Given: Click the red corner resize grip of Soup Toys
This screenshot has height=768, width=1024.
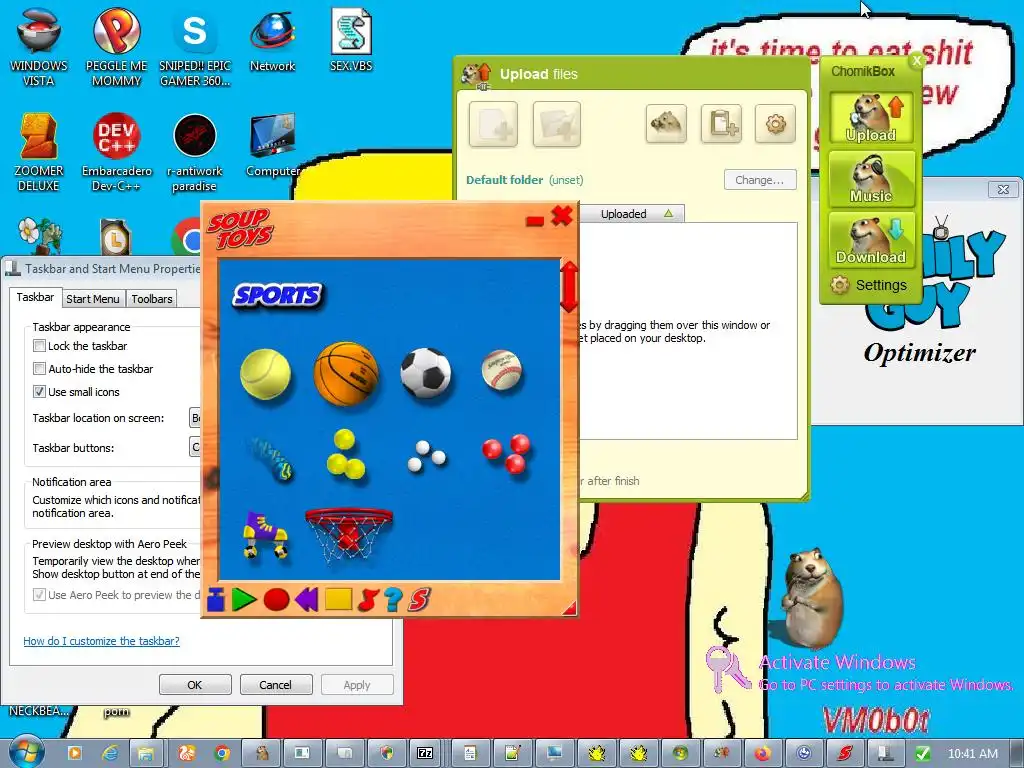Looking at the screenshot, I should tap(570, 608).
